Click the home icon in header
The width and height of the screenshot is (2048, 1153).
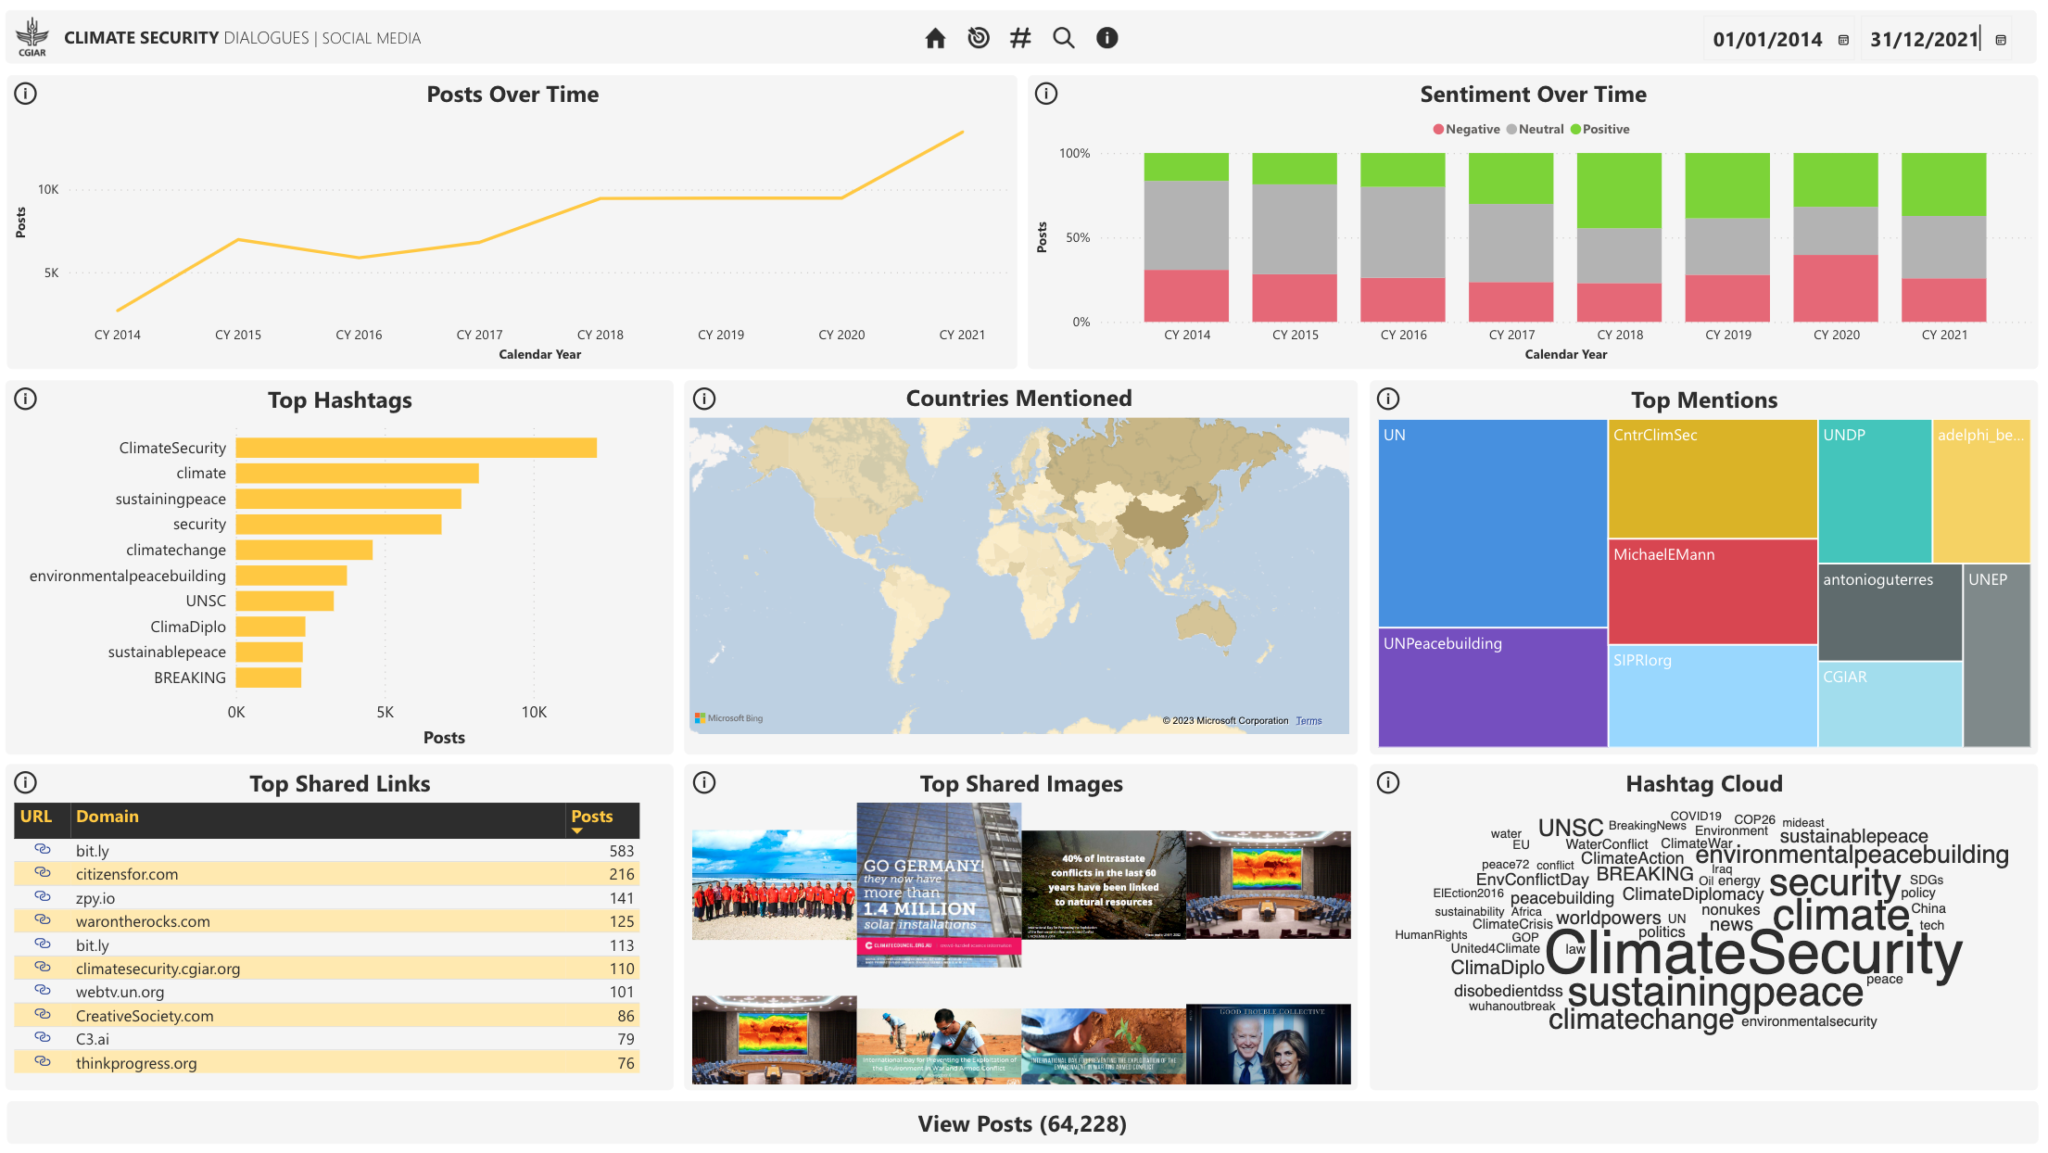pyautogui.click(x=935, y=38)
